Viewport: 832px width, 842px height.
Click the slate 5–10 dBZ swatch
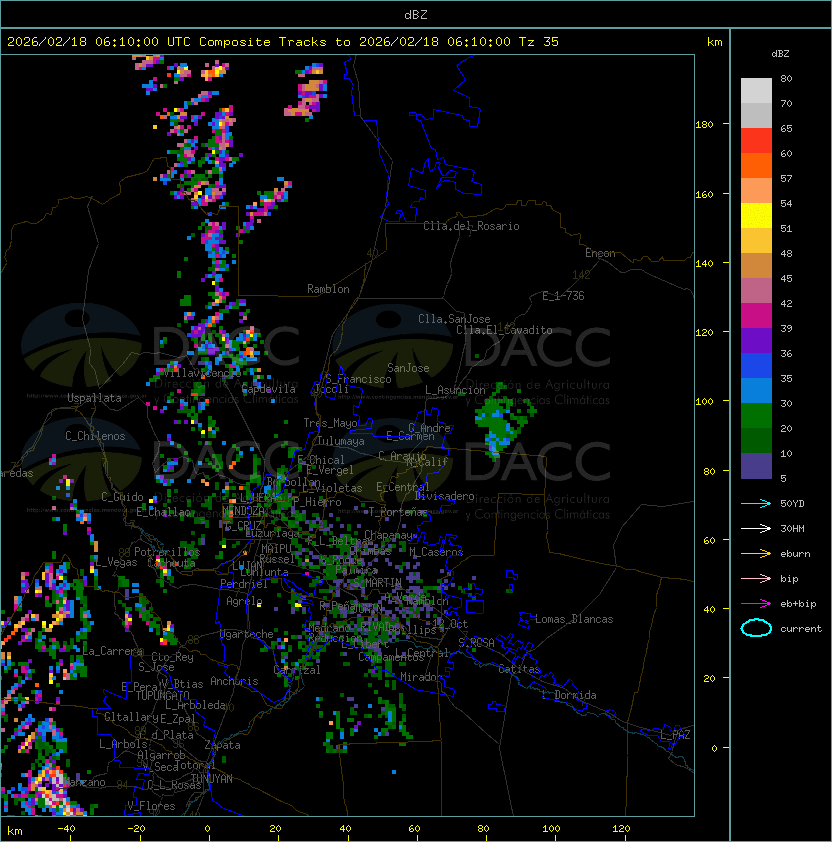(x=756, y=466)
